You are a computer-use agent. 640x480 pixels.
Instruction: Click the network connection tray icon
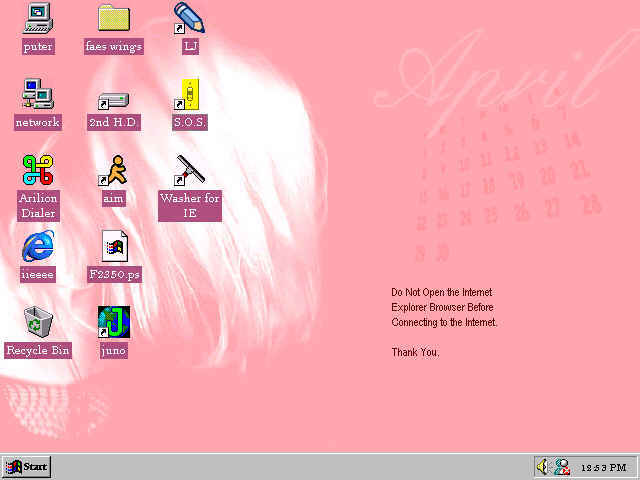562,467
